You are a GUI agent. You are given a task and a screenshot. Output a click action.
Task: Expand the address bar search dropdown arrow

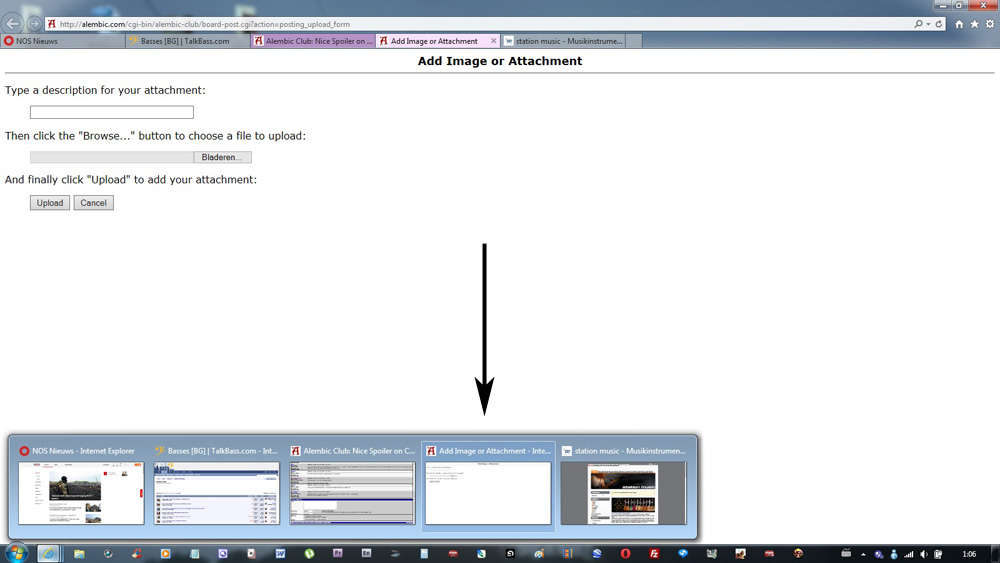929,23
